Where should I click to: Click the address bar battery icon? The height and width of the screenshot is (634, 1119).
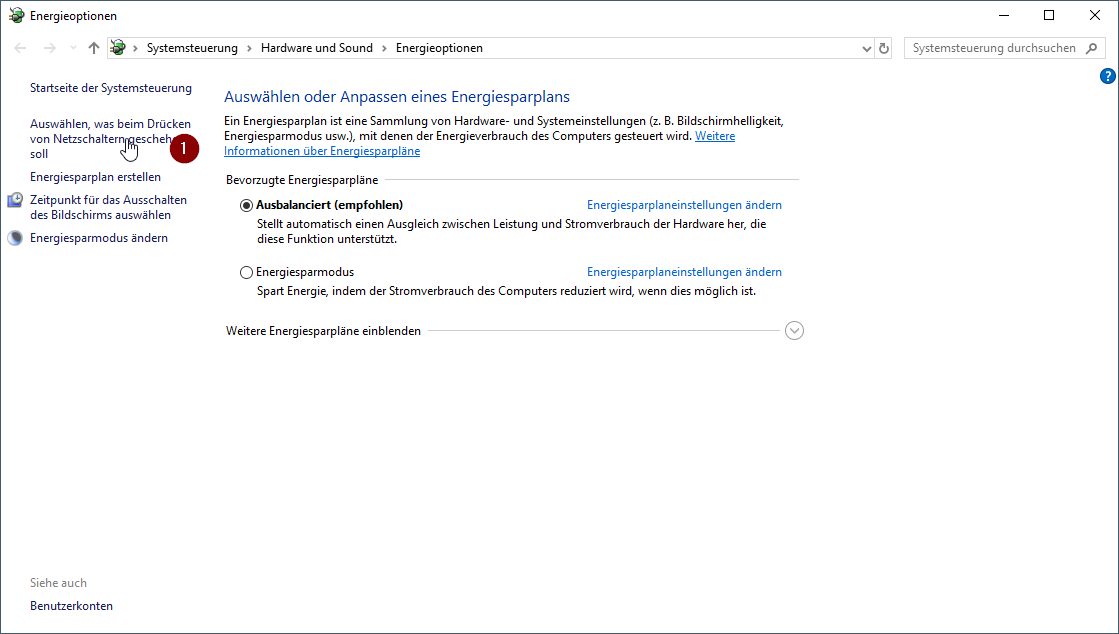[x=118, y=48]
